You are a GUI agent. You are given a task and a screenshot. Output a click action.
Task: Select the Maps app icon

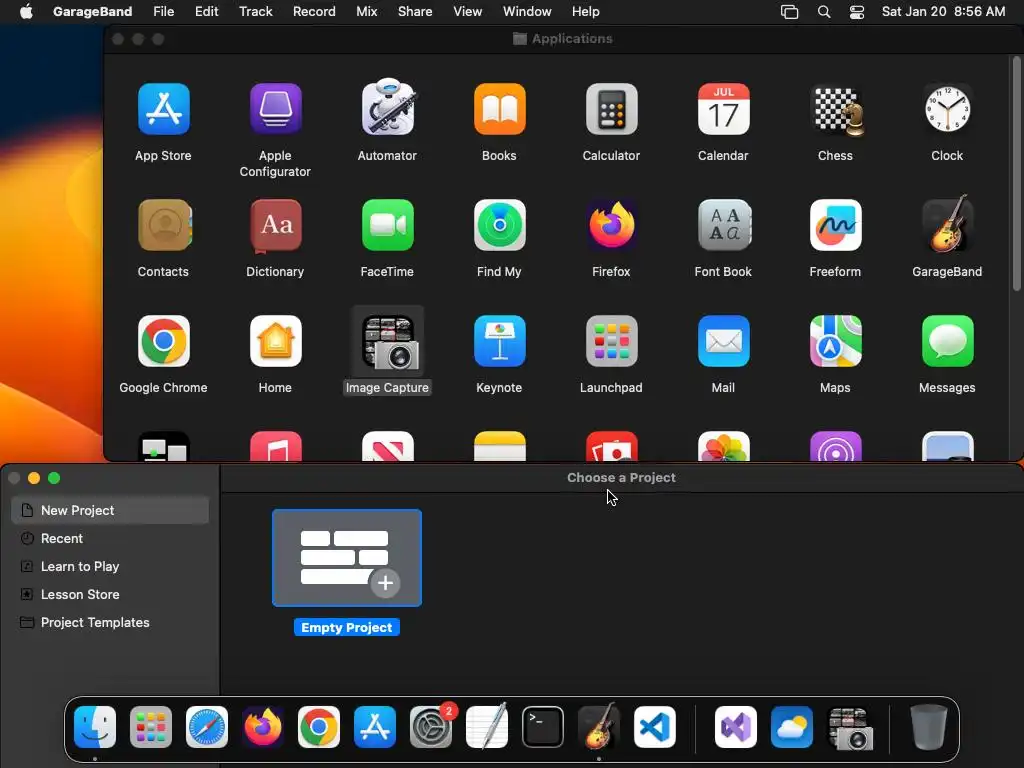[x=836, y=341]
